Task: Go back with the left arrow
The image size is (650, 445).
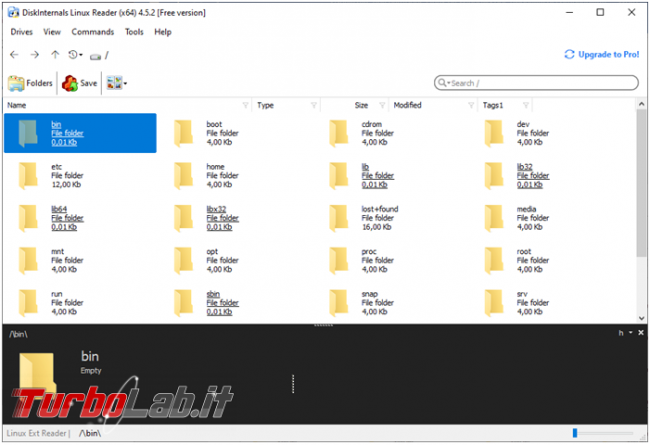Action: coord(14,55)
